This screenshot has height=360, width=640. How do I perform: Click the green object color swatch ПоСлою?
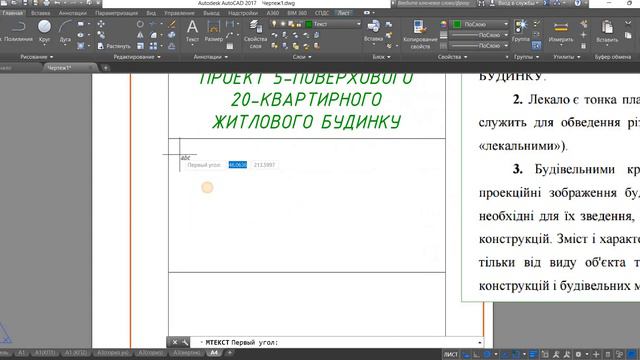coord(457,24)
